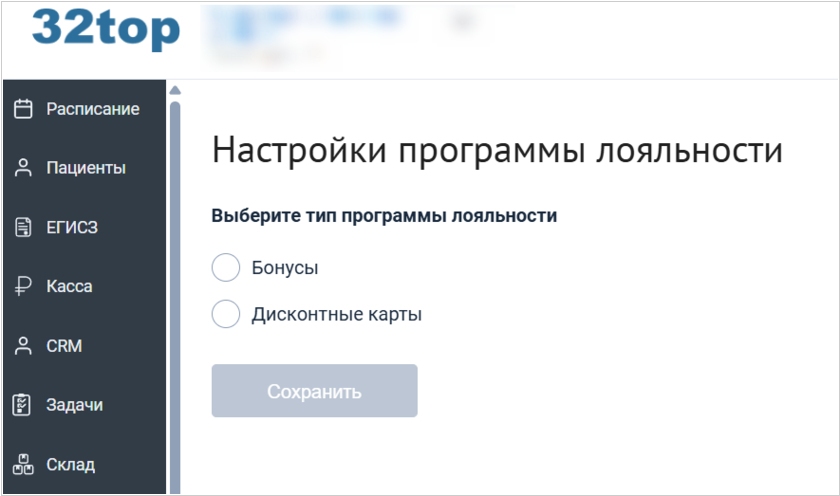Click the boxes icon beside Склад

click(23, 464)
